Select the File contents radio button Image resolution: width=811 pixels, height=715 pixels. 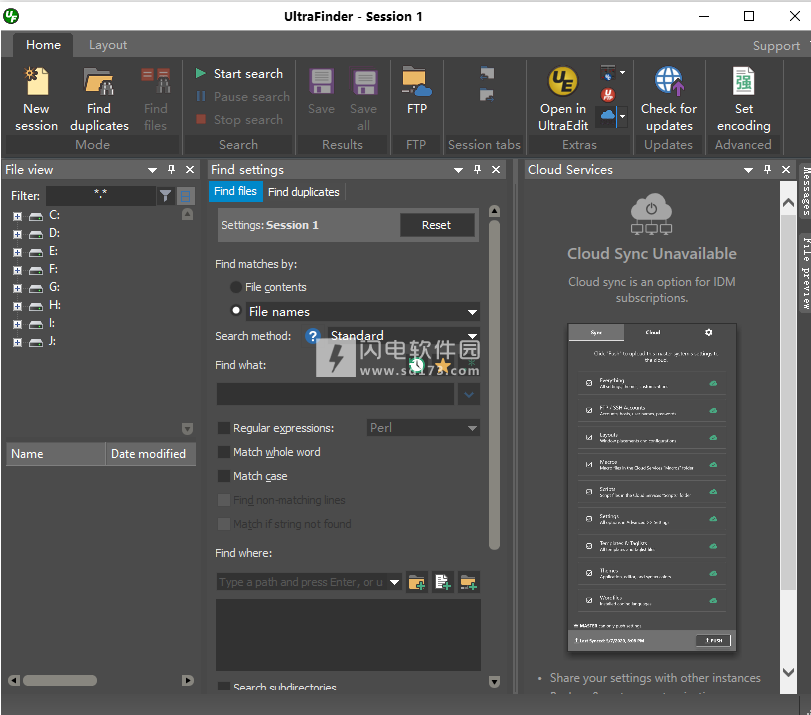236,287
